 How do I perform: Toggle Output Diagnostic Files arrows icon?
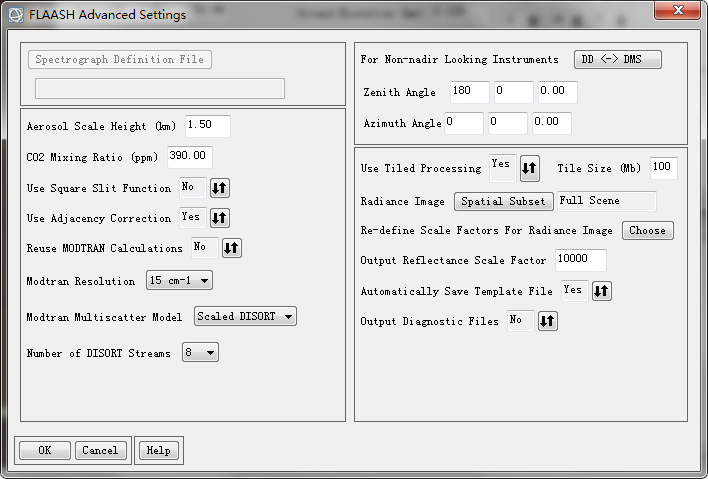tap(548, 321)
